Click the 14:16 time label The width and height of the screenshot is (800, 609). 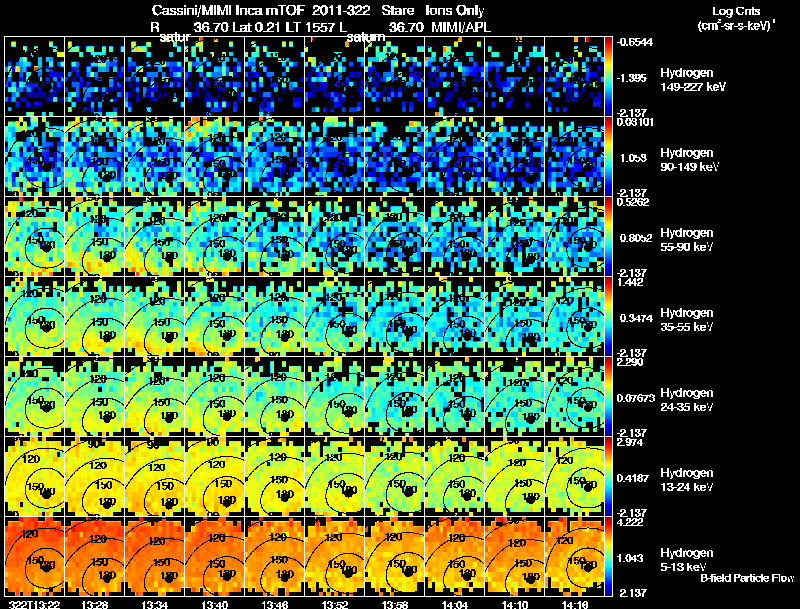(x=574, y=604)
